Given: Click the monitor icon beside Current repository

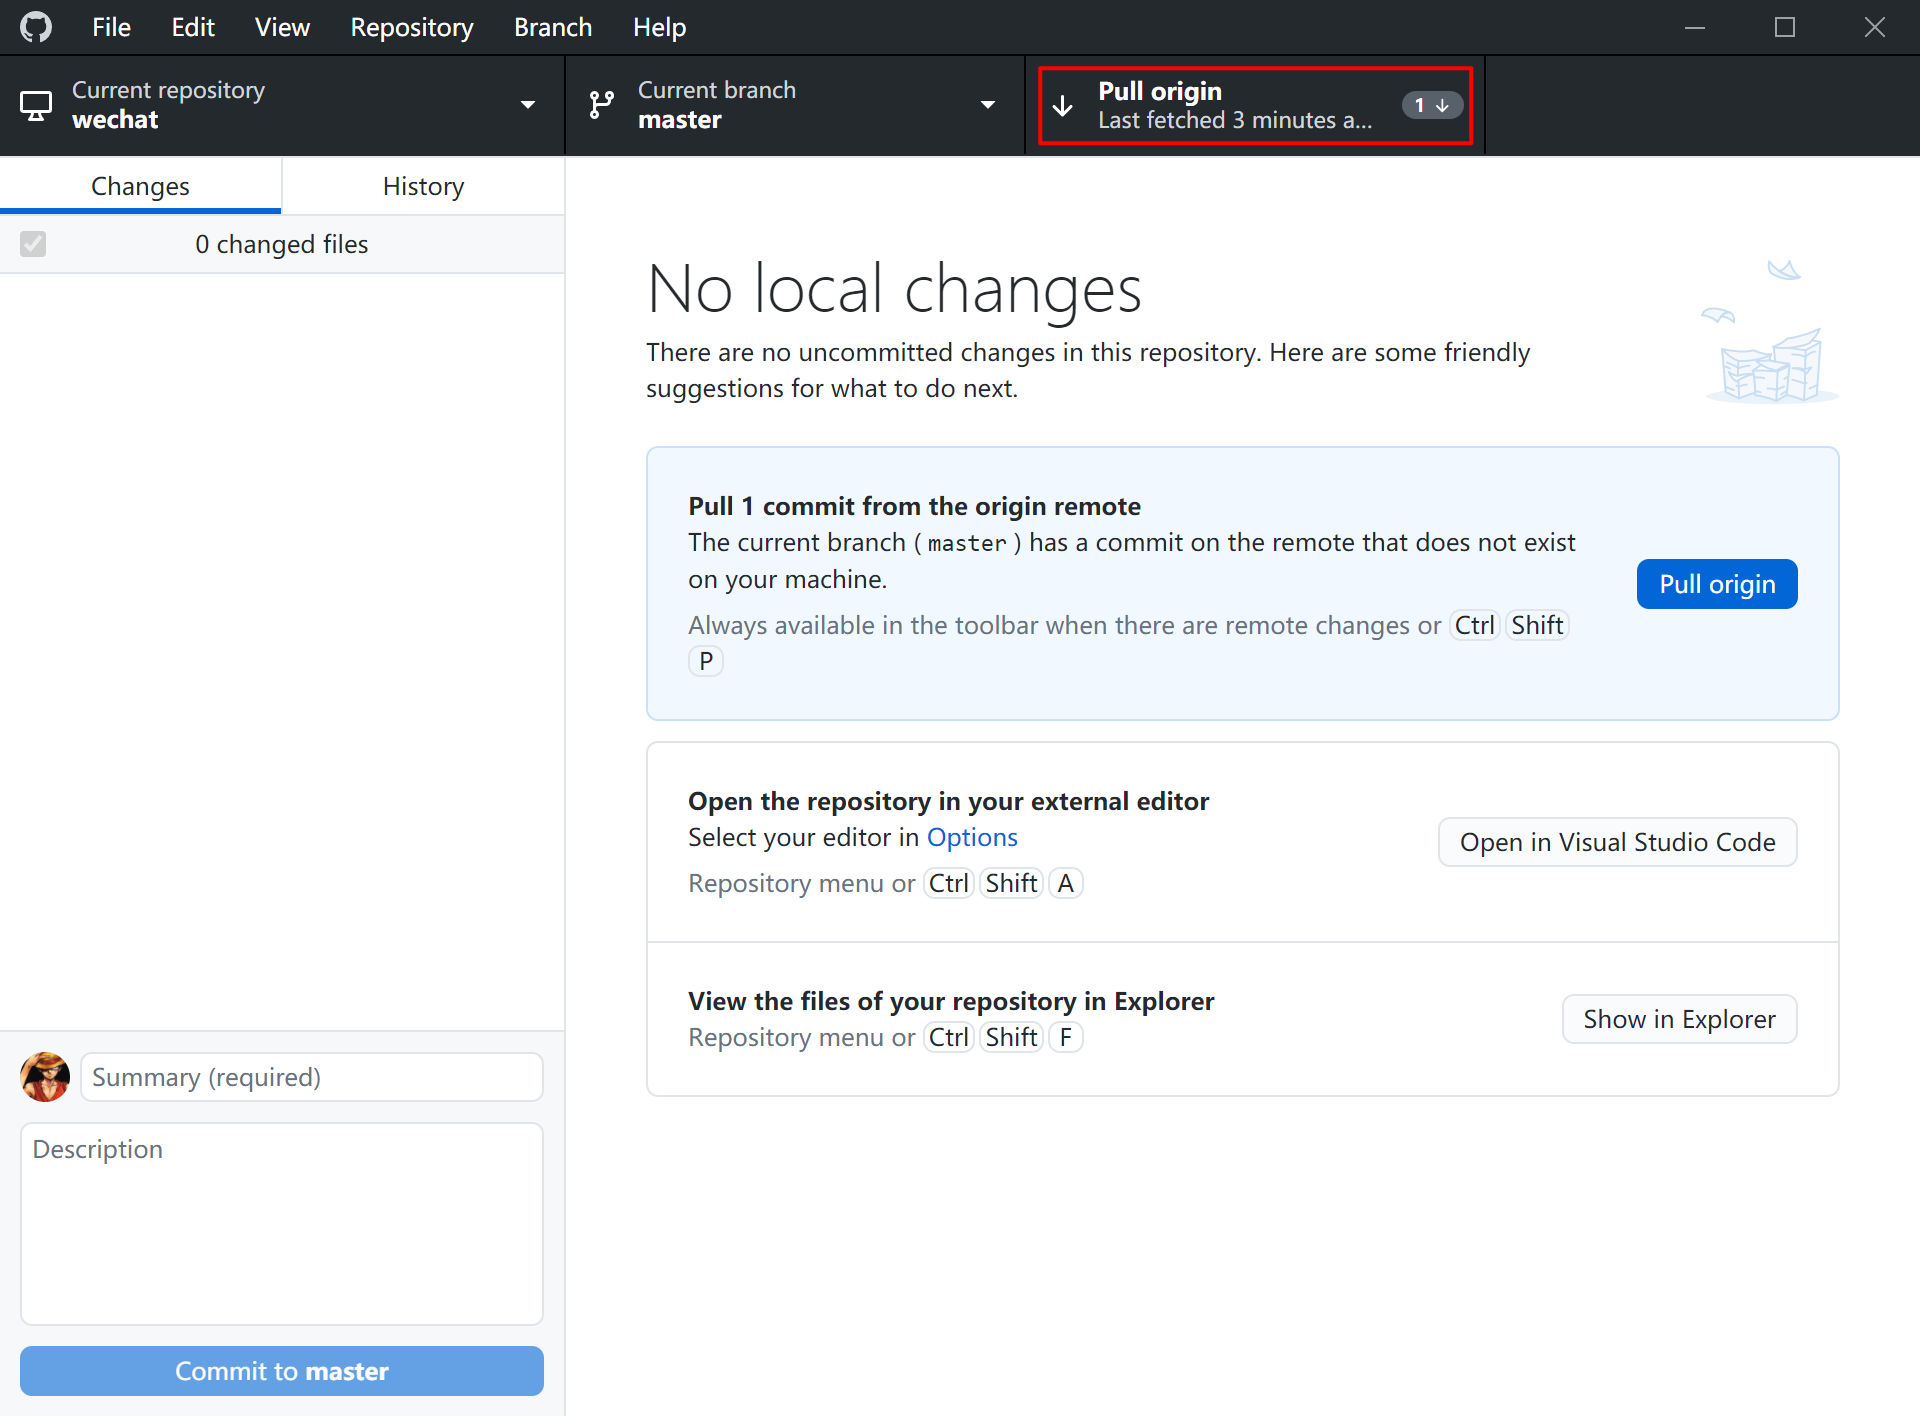Looking at the screenshot, I should (37, 104).
